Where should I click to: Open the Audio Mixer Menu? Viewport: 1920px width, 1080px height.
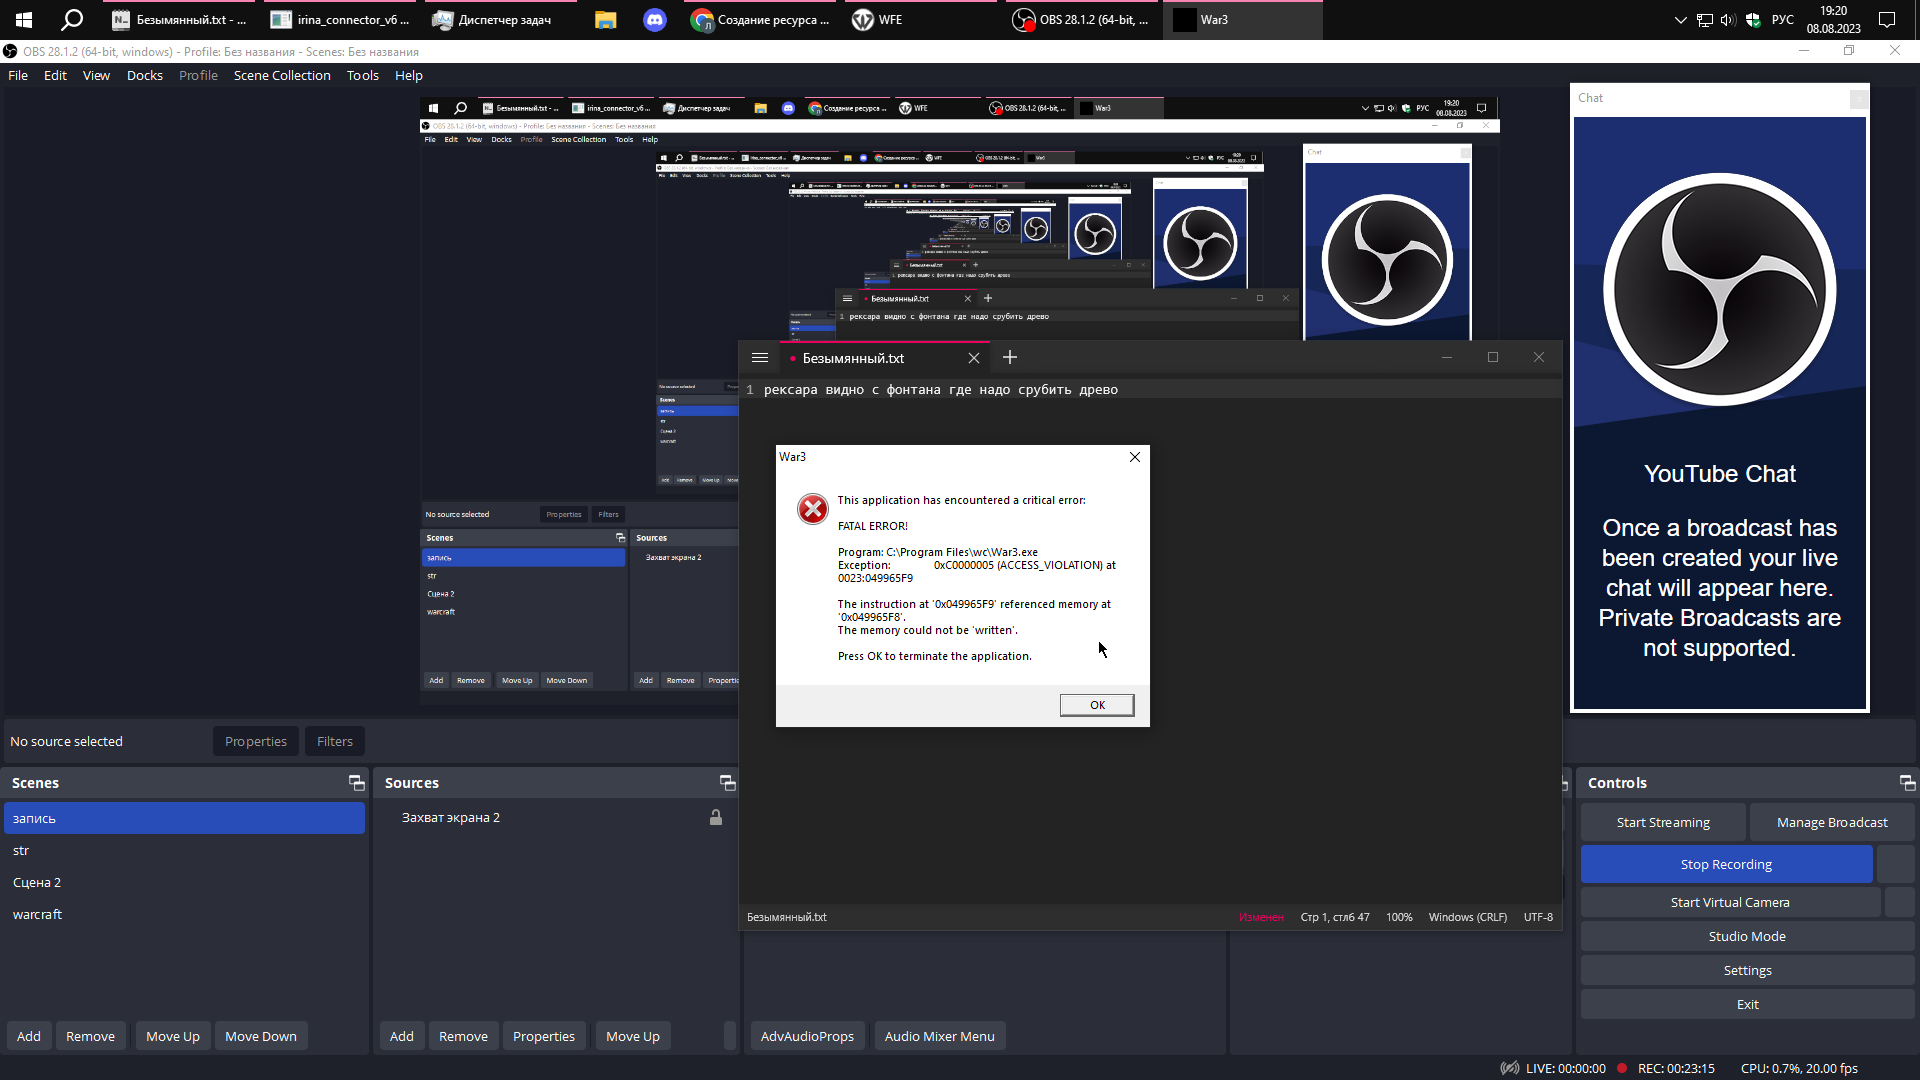pyautogui.click(x=939, y=1036)
